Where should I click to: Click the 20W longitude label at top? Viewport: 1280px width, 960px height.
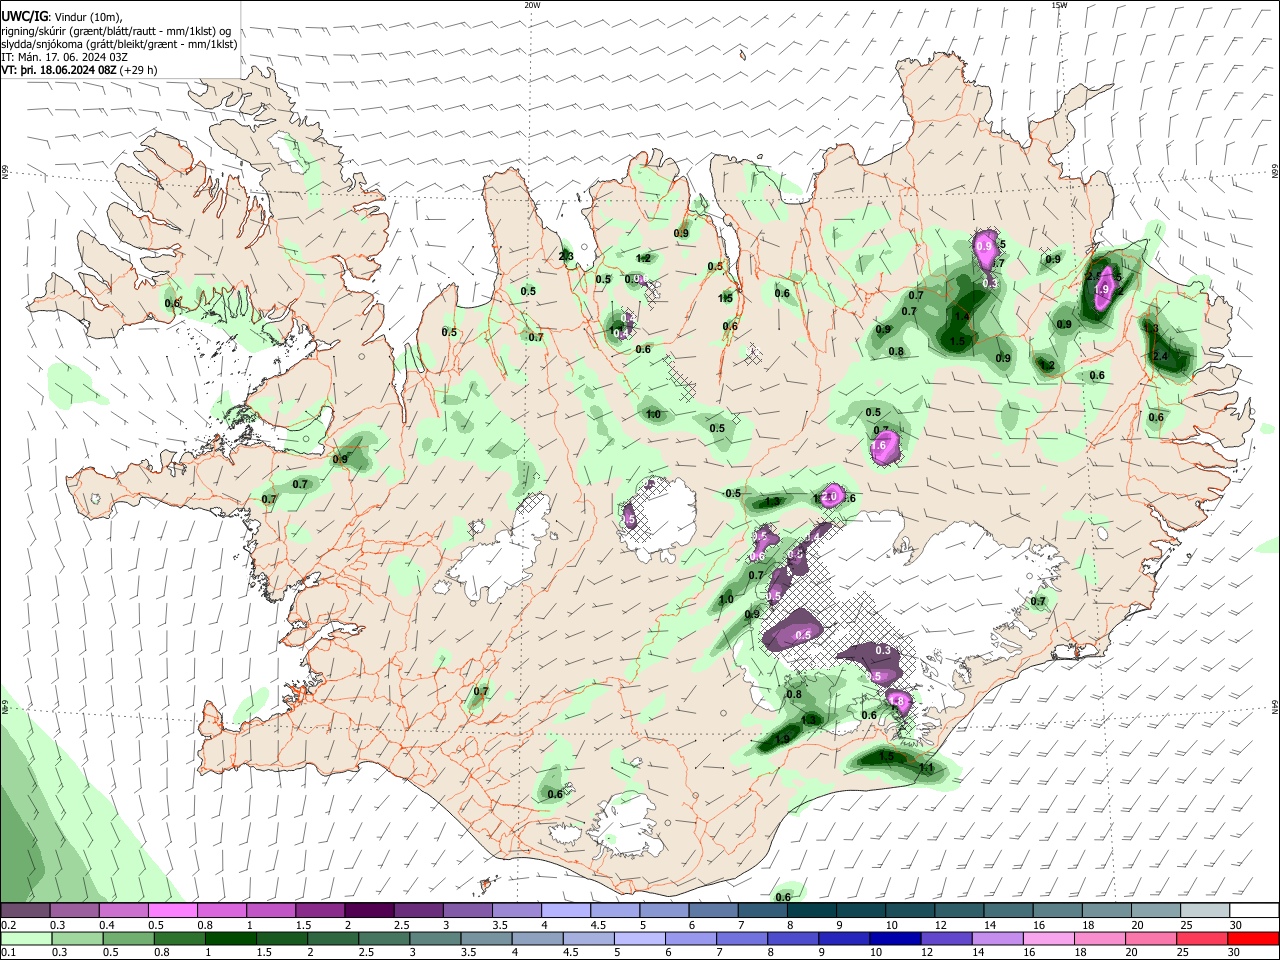(x=532, y=5)
